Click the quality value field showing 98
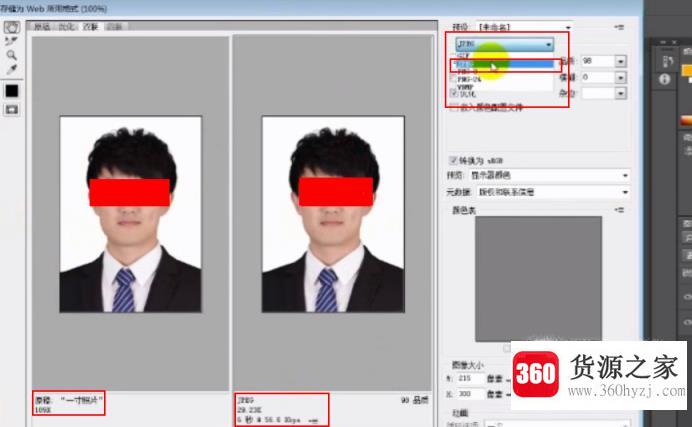Image resolution: width=692 pixels, height=427 pixels. (598, 61)
